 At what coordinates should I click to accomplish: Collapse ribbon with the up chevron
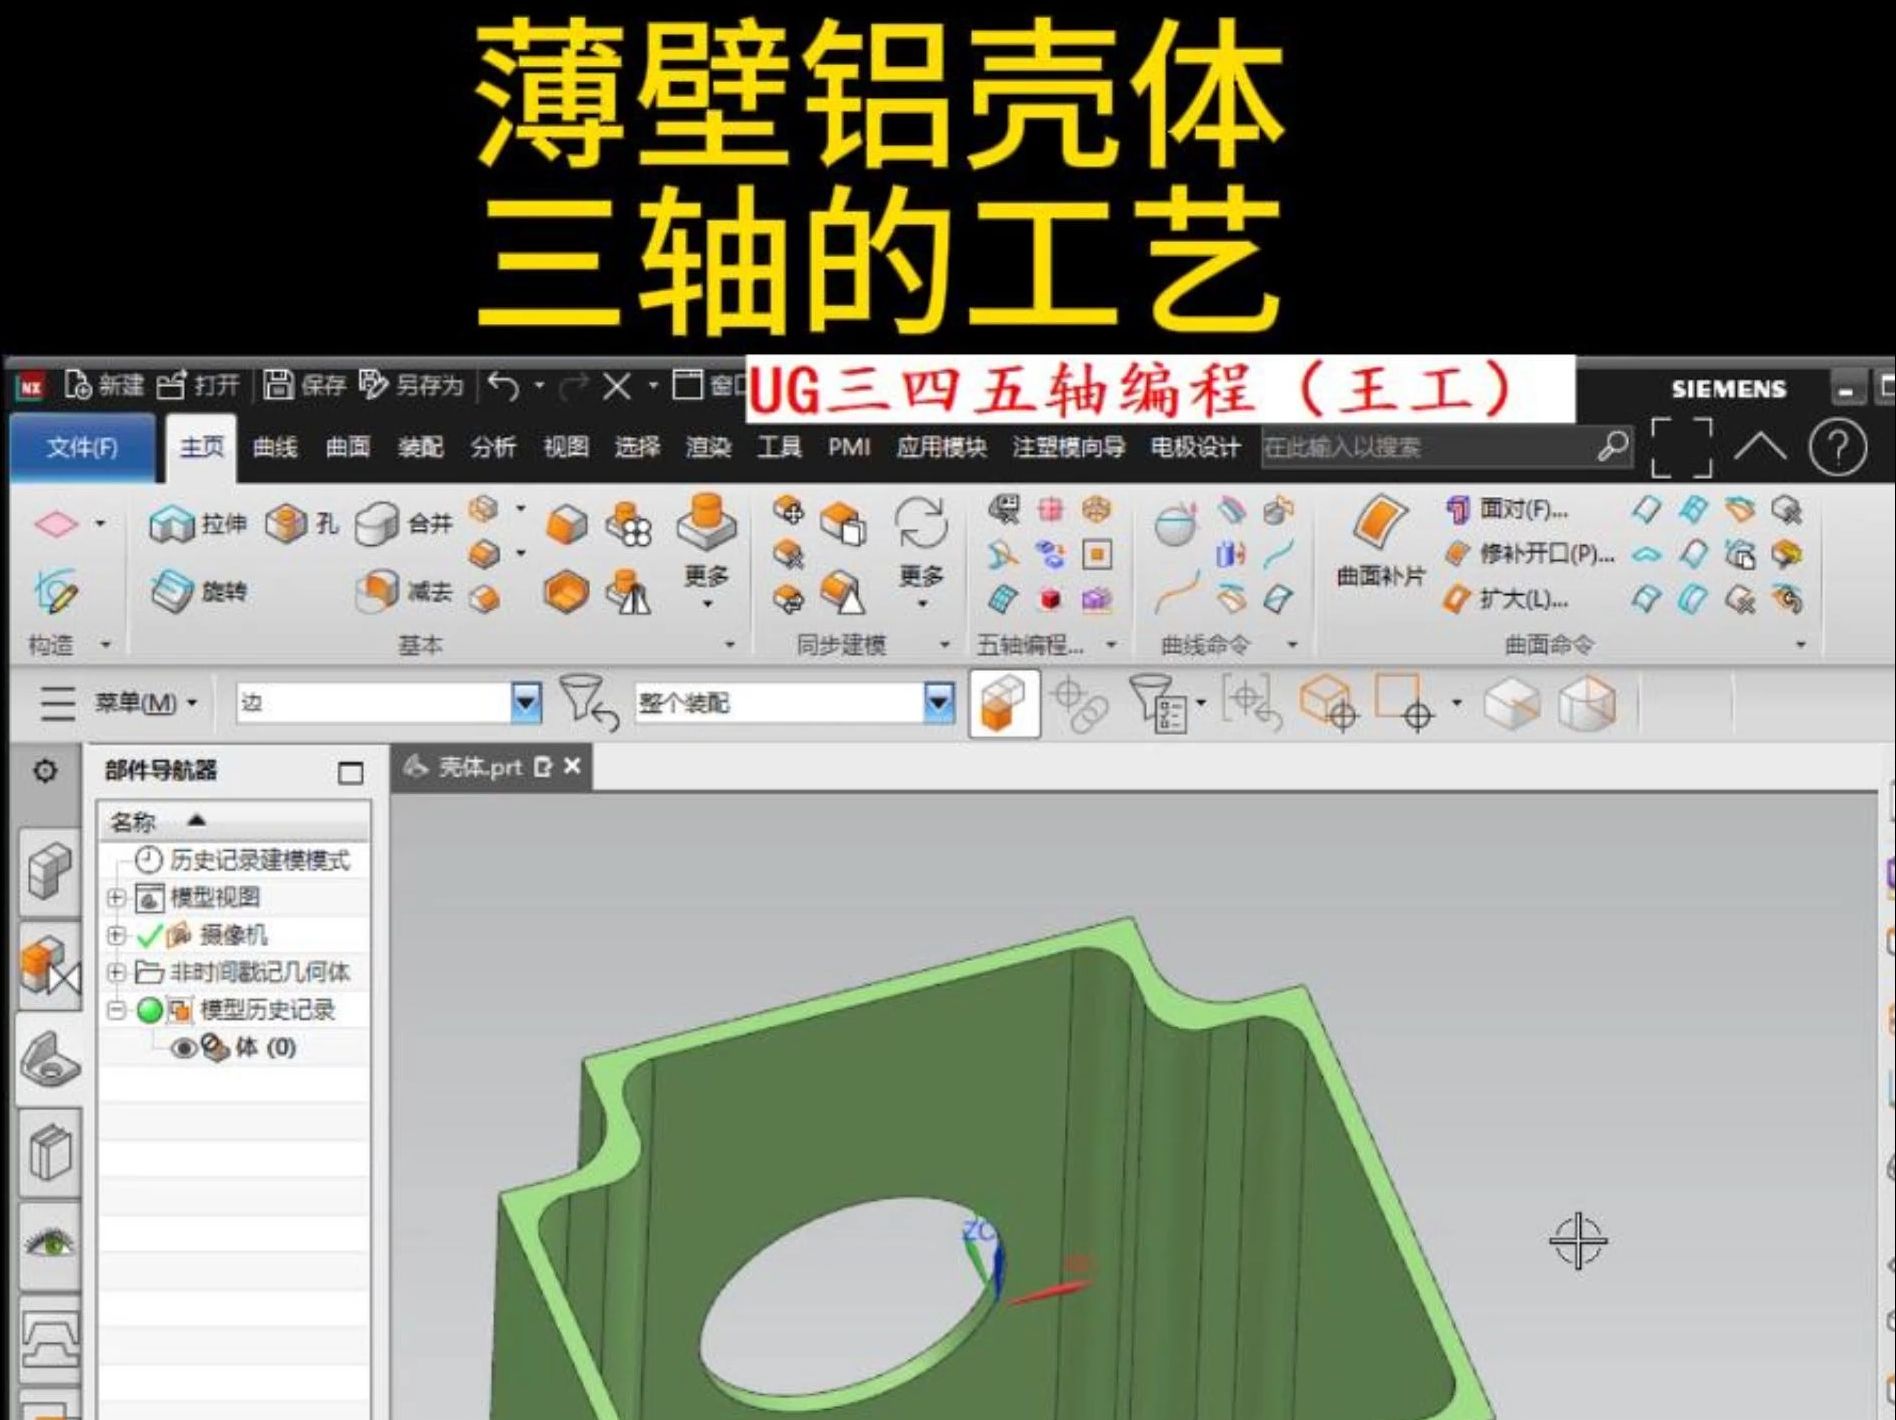pos(1759,447)
